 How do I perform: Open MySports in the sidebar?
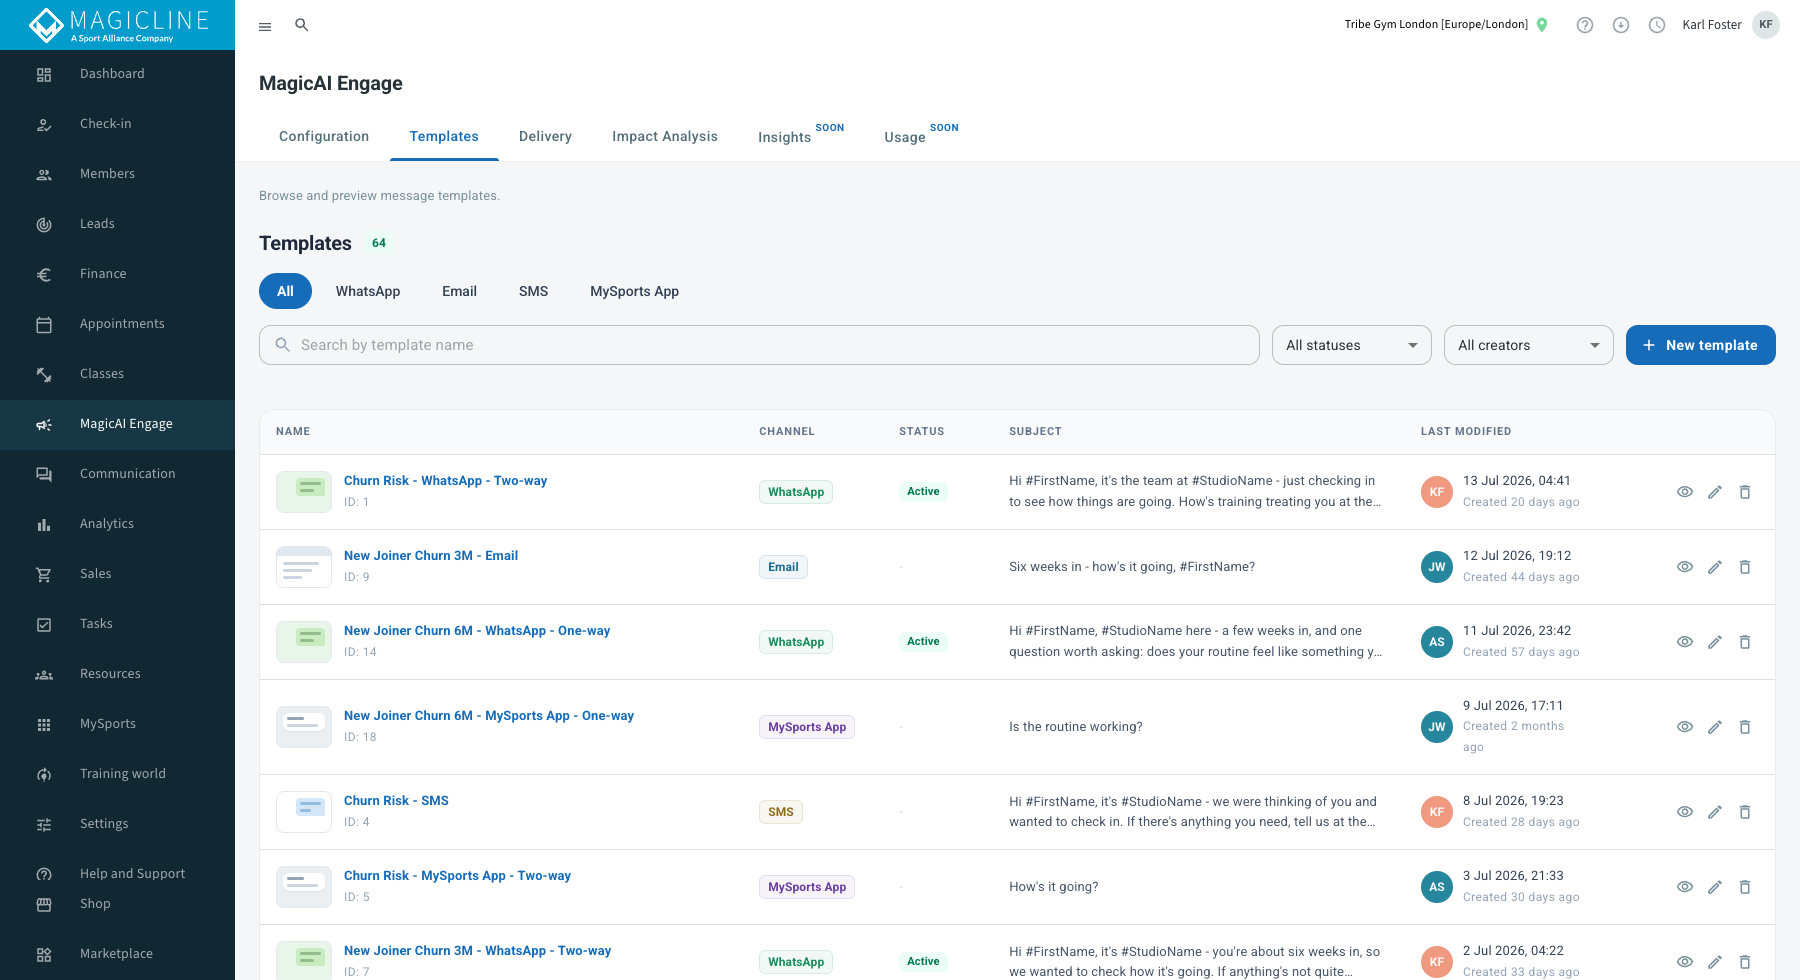117,724
